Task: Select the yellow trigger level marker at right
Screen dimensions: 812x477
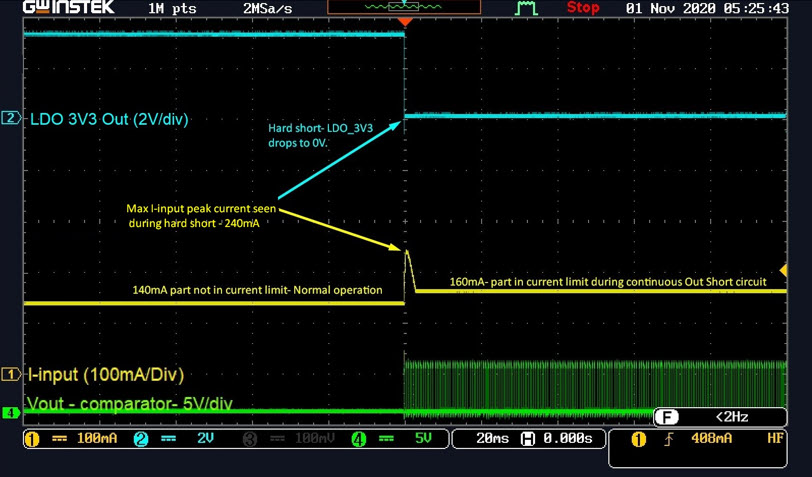Action: (784, 270)
